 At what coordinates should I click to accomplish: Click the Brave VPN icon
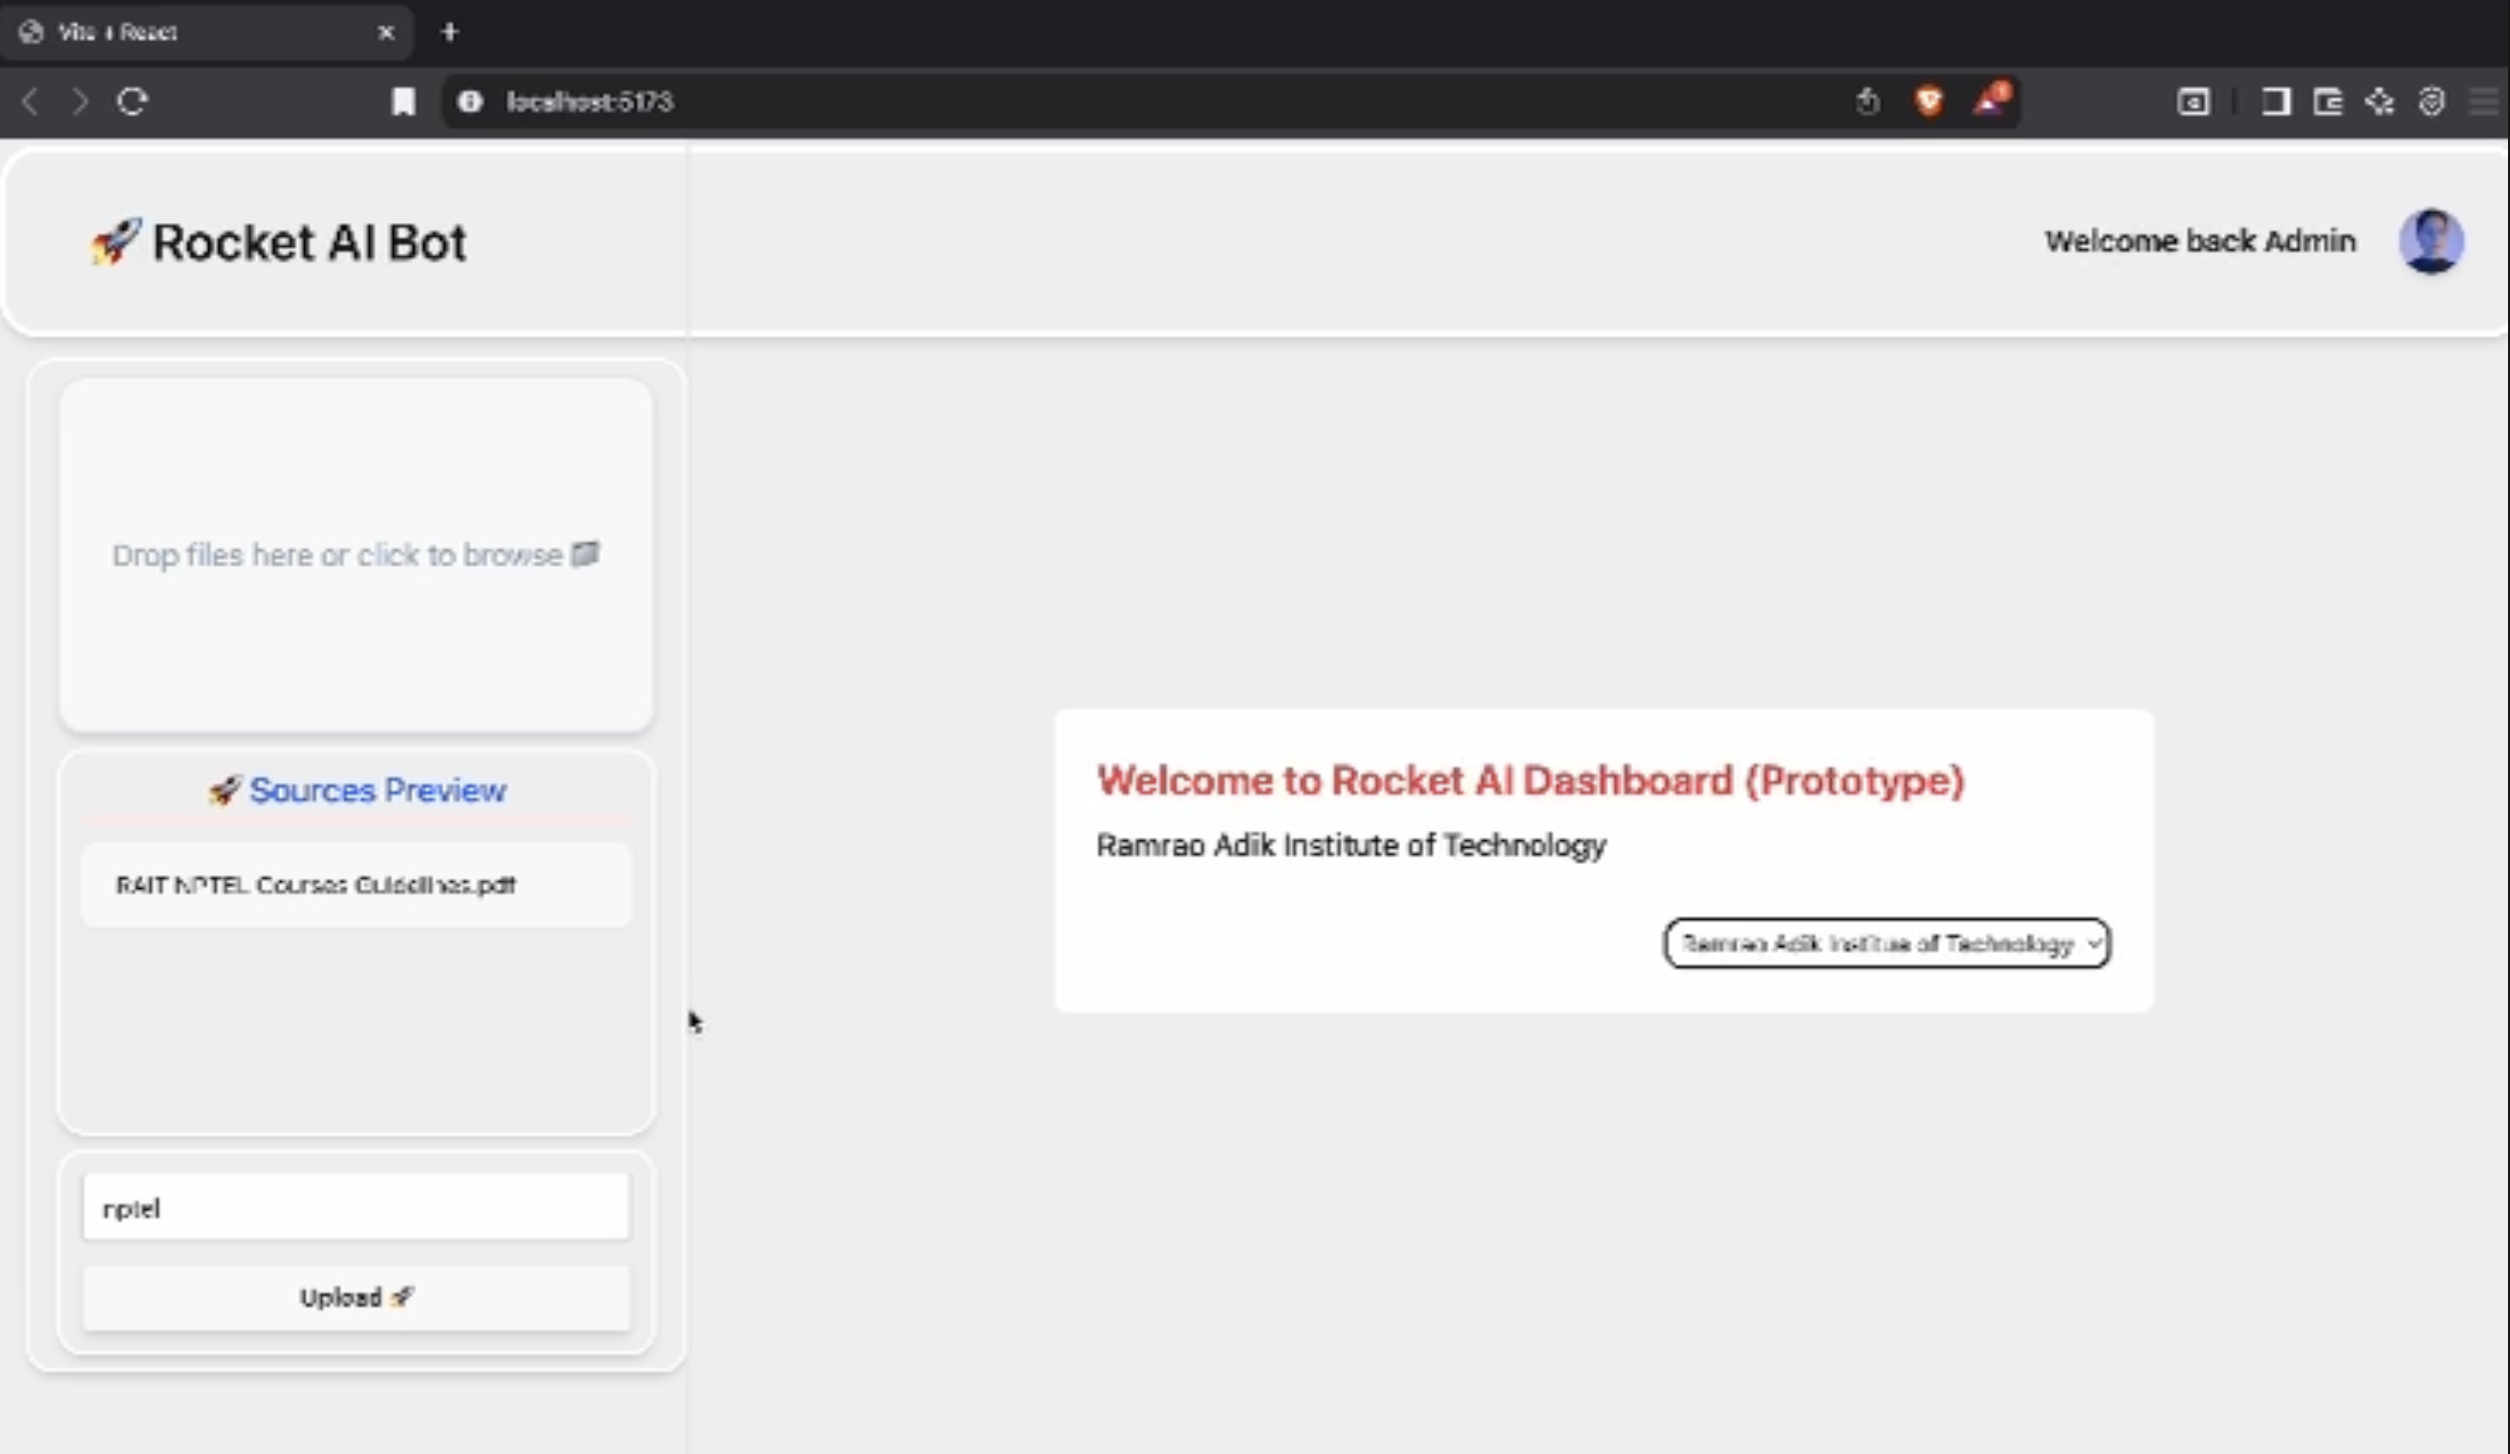pos(2431,101)
